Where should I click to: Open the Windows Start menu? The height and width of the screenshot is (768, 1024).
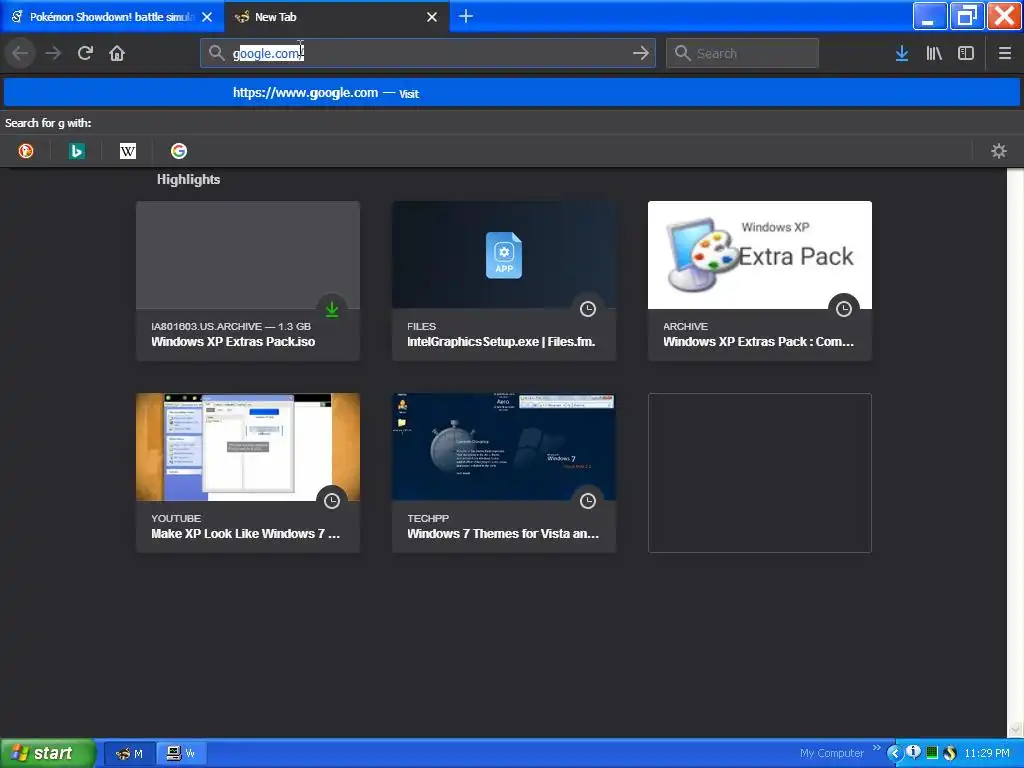[47, 753]
